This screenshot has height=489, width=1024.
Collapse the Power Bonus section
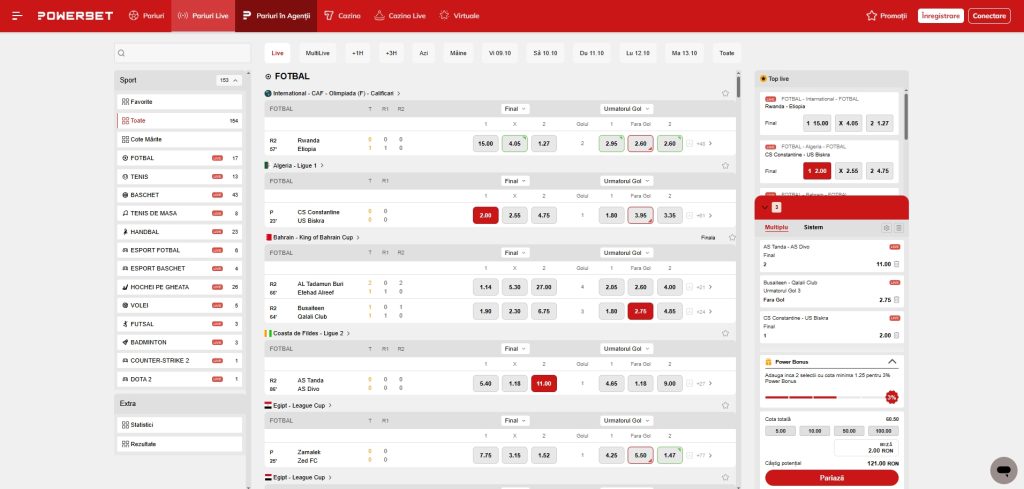point(892,362)
